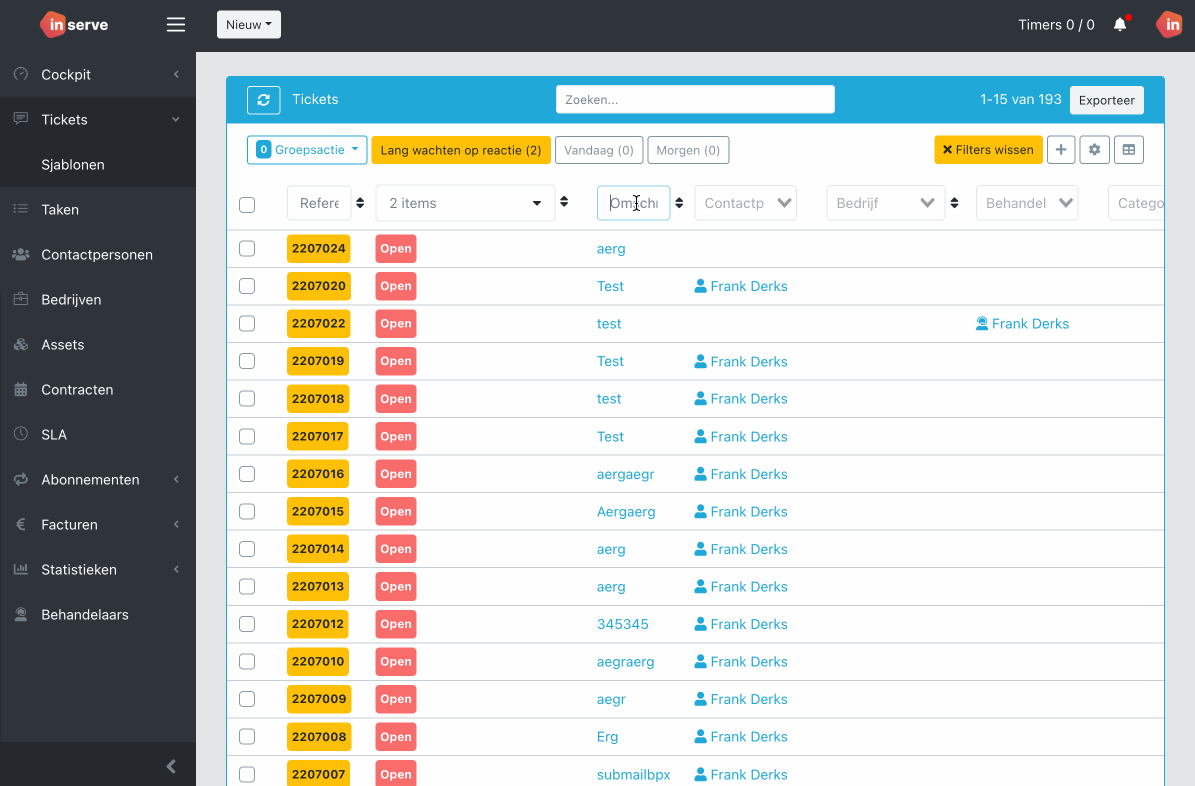1195x786 pixels.
Task: Open the user profile avatar
Action: [x=1169, y=24]
